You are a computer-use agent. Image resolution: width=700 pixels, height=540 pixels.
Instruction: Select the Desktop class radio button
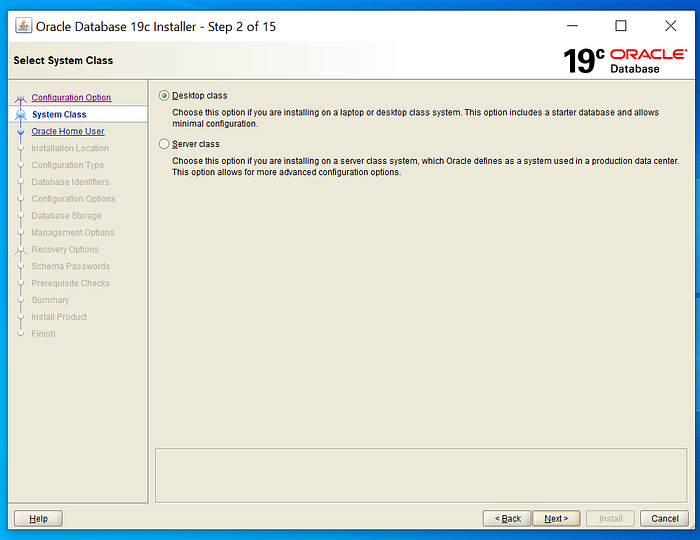click(x=164, y=96)
